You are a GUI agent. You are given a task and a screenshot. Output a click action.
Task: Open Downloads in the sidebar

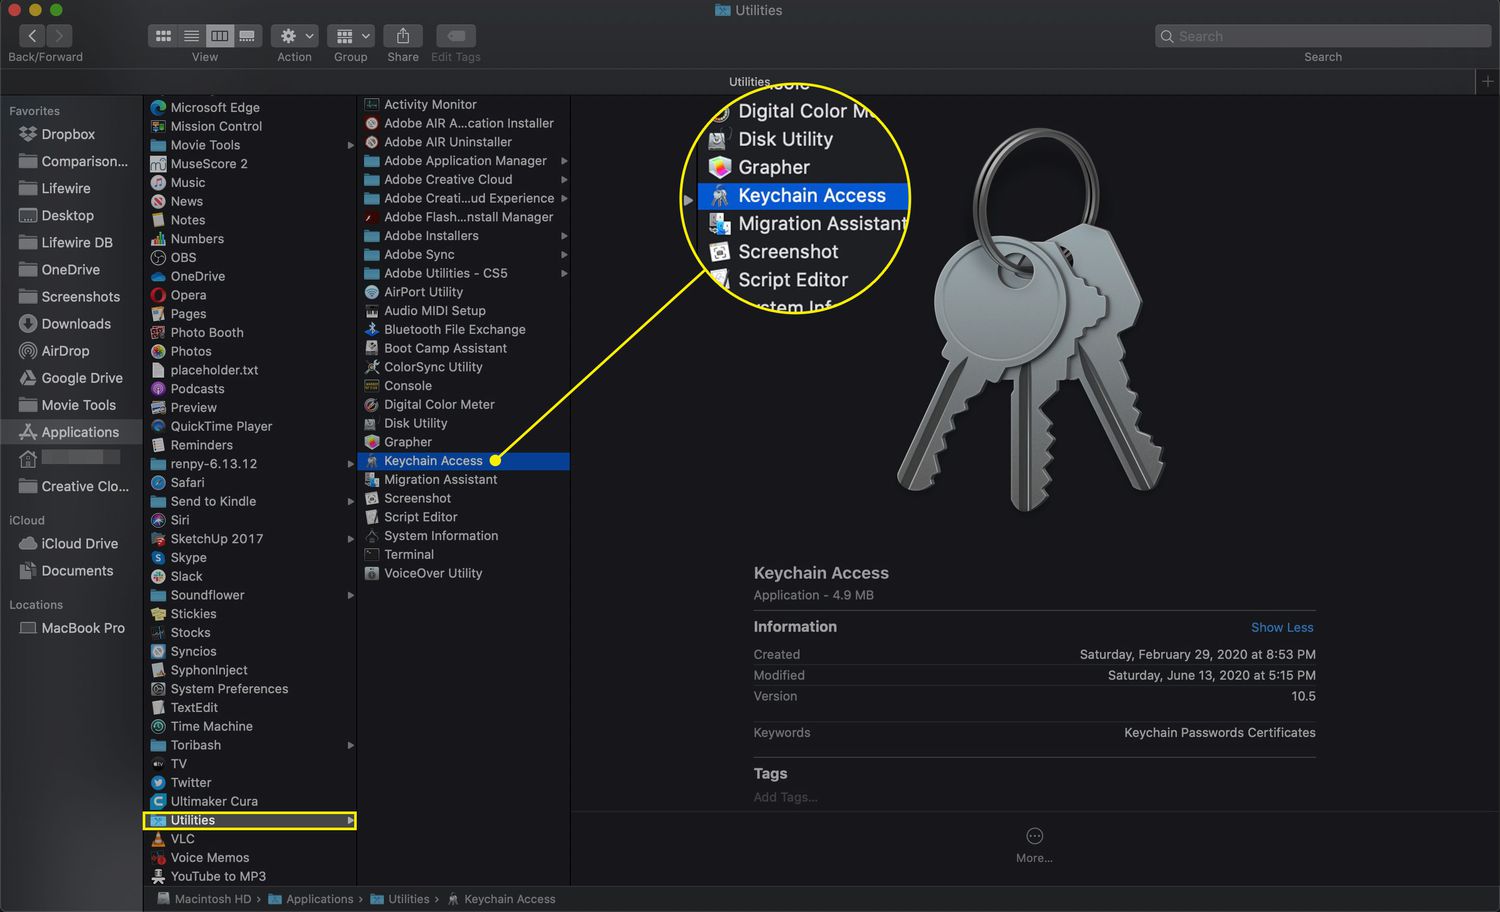coord(76,324)
